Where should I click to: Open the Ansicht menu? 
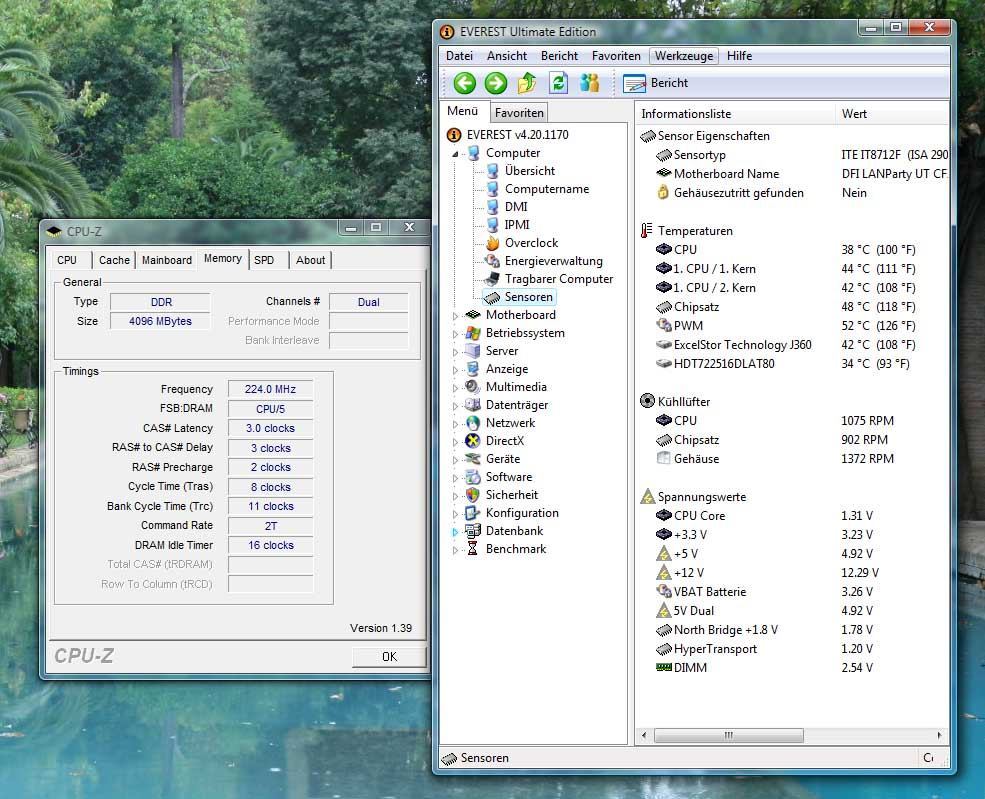point(507,56)
